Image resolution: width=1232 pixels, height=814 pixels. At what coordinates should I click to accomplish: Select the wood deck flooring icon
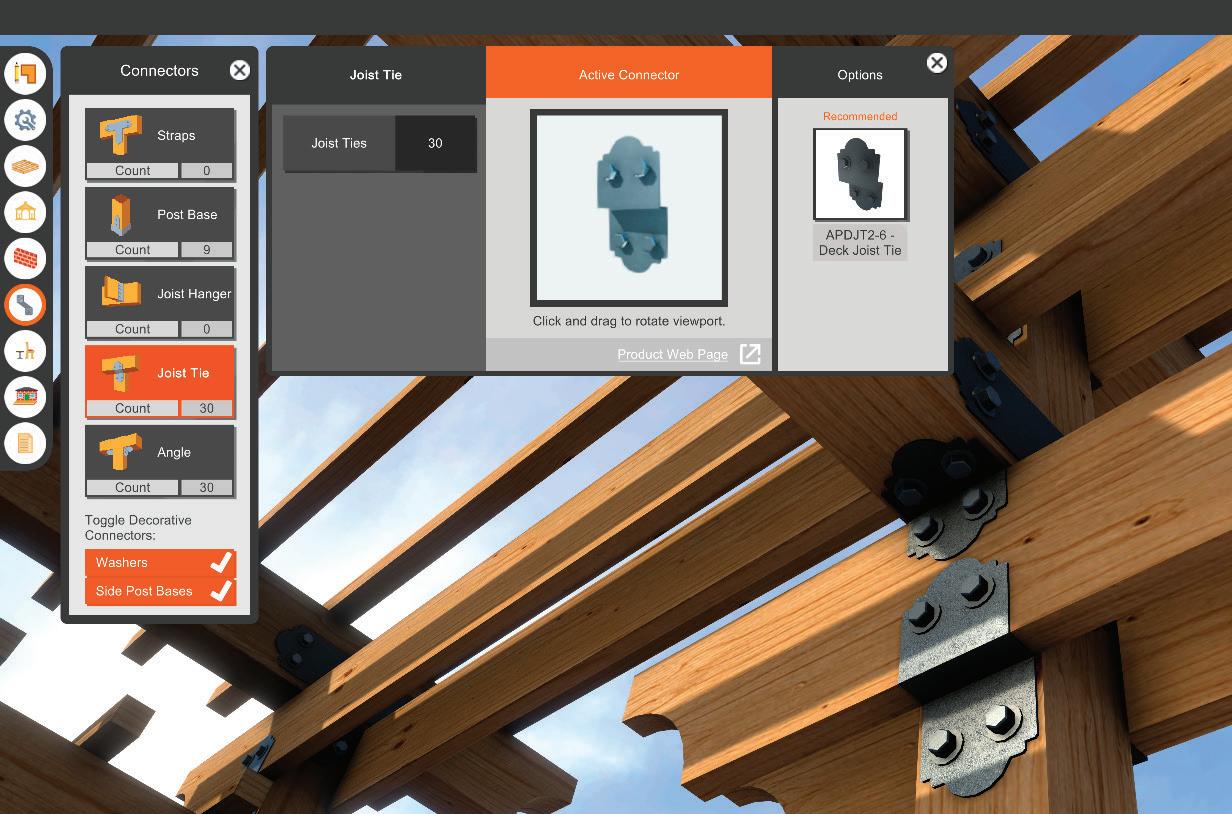click(x=25, y=166)
